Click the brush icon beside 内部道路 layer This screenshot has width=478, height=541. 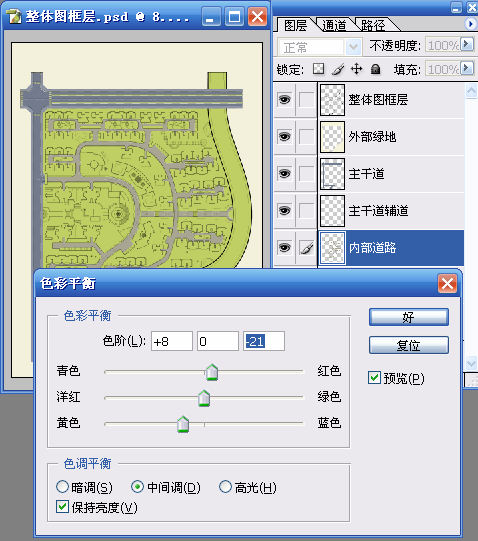pyautogui.click(x=306, y=247)
